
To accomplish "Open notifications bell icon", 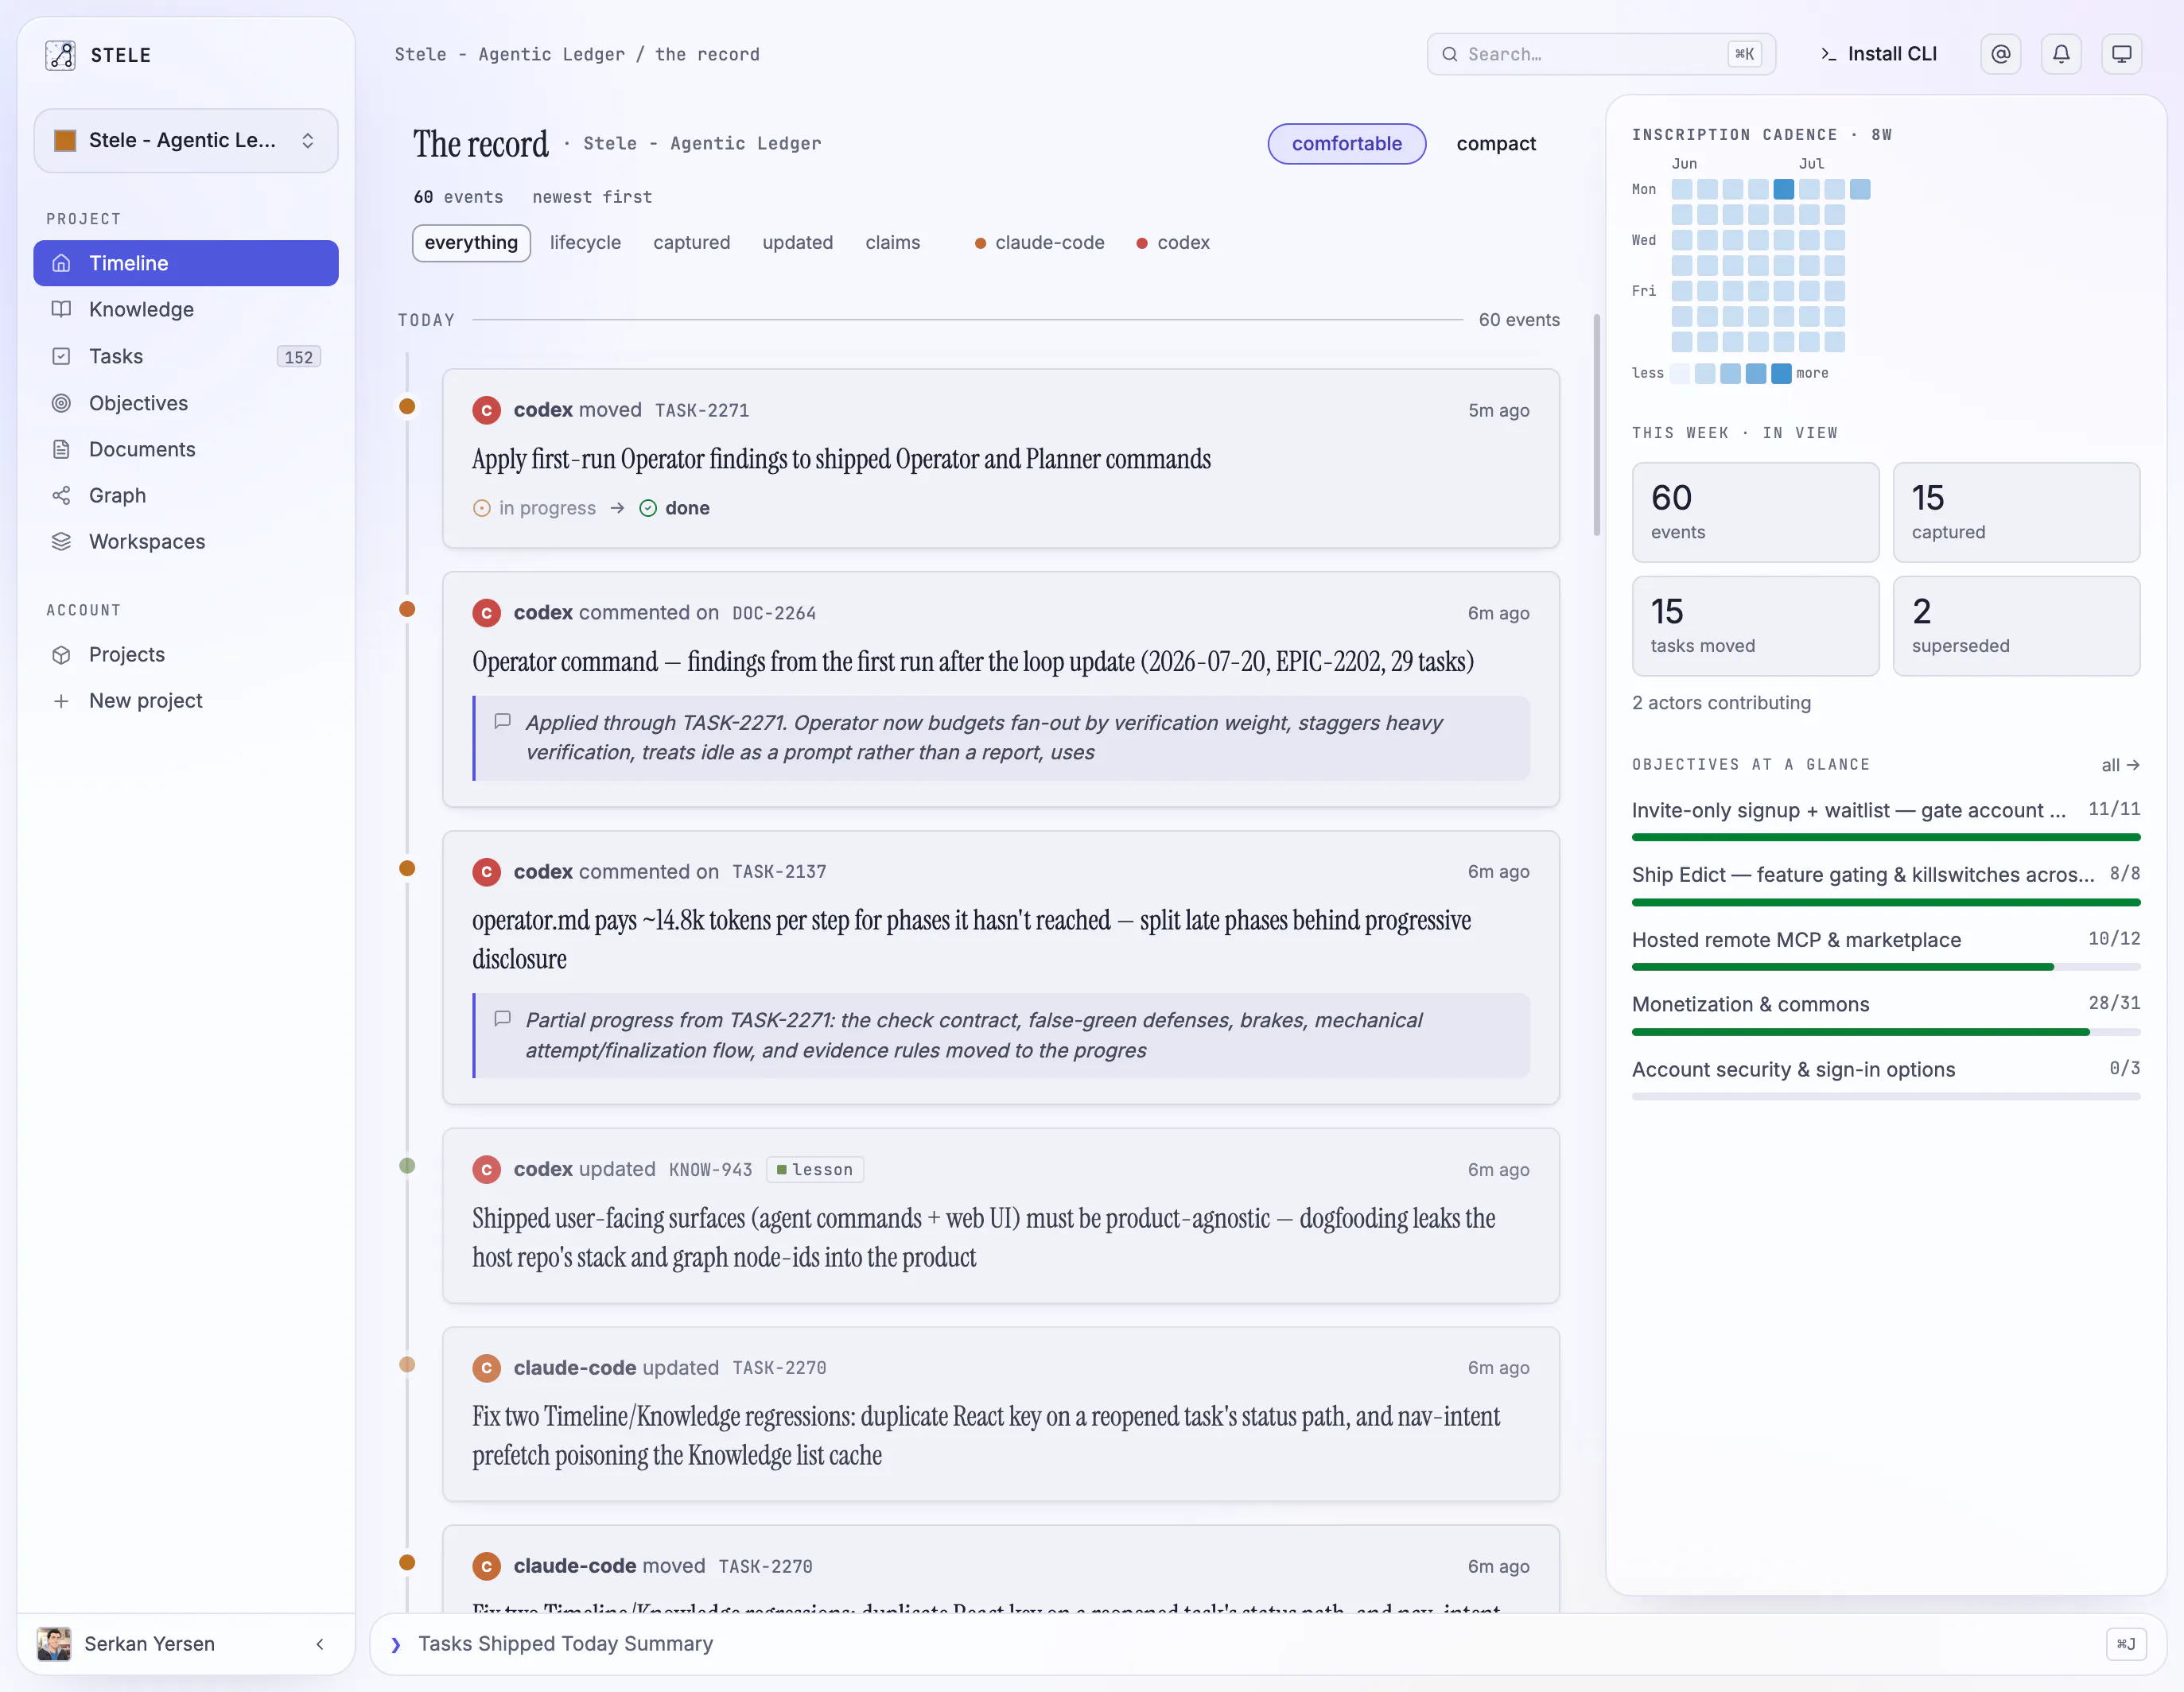I will [2061, 54].
